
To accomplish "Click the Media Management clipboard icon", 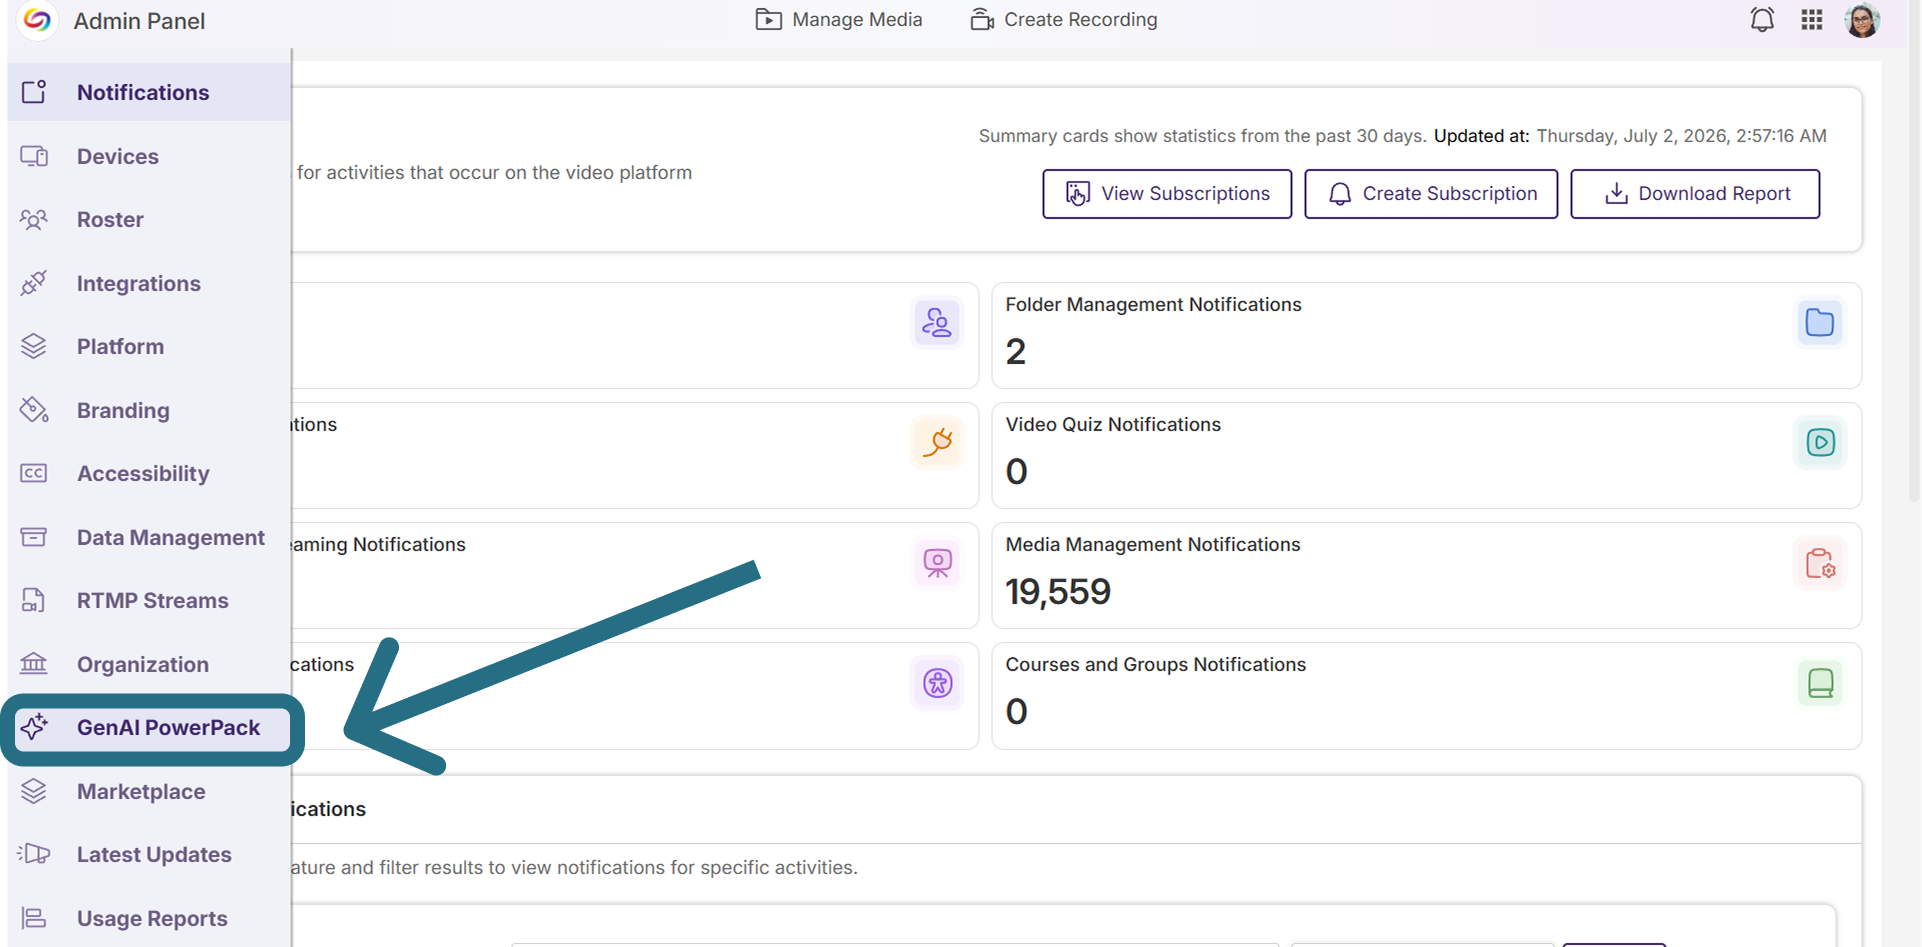I will tap(1820, 564).
